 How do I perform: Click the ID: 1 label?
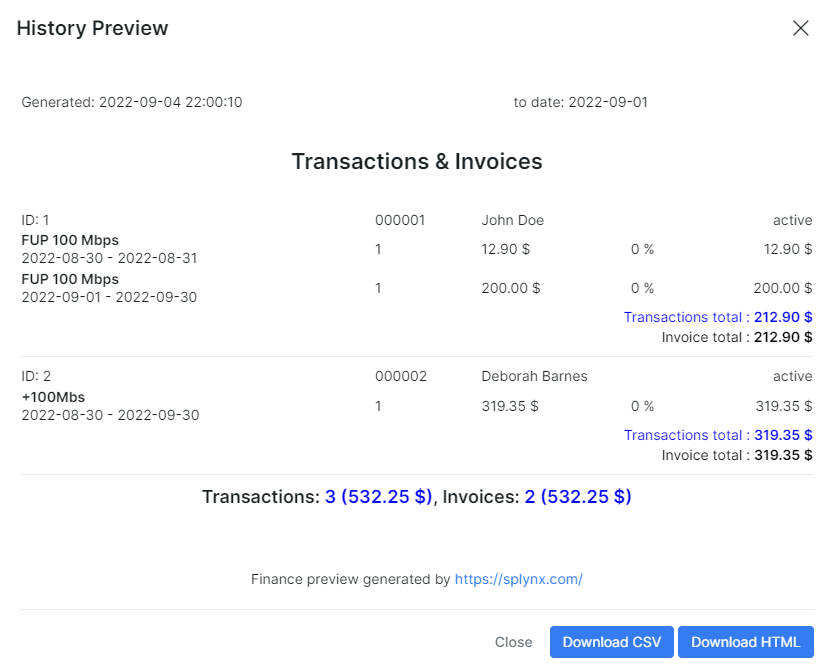pos(35,220)
